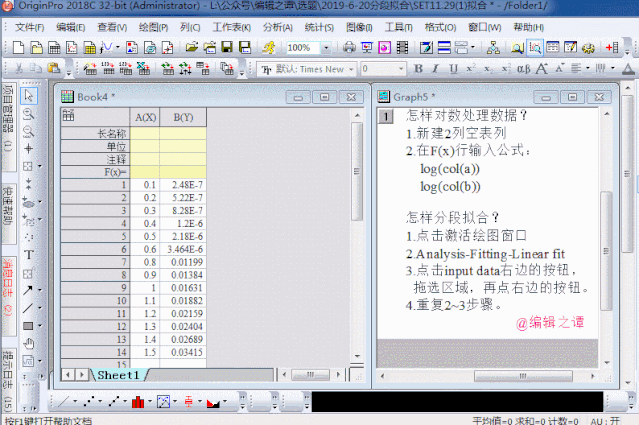This screenshot has height=425, width=639.
Task: Select the Pointer tool in the side toolbar
Action: click(29, 95)
